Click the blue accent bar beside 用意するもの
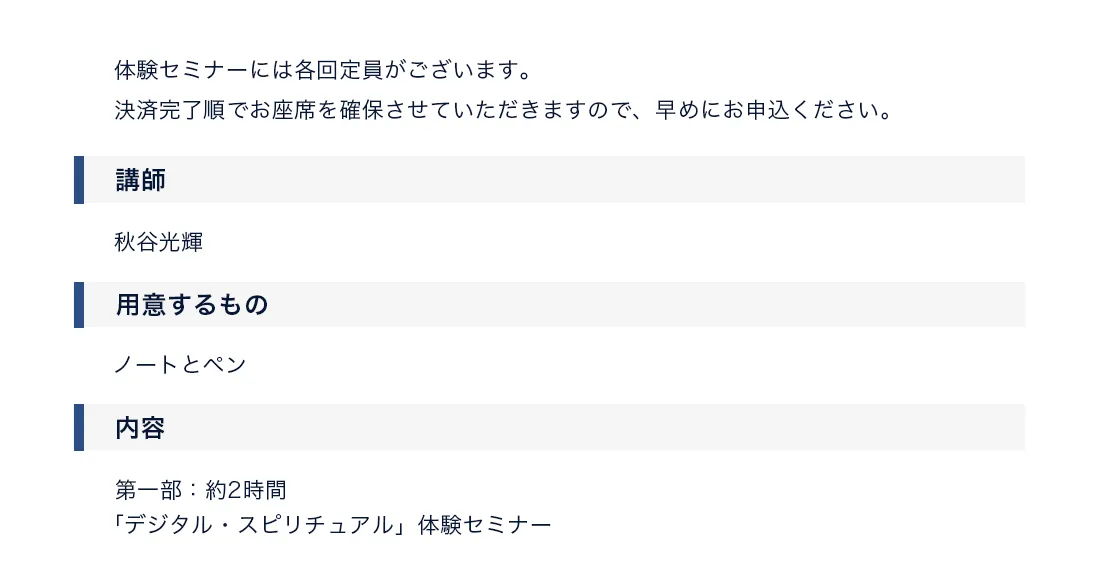The image size is (1100, 587). click(x=79, y=305)
